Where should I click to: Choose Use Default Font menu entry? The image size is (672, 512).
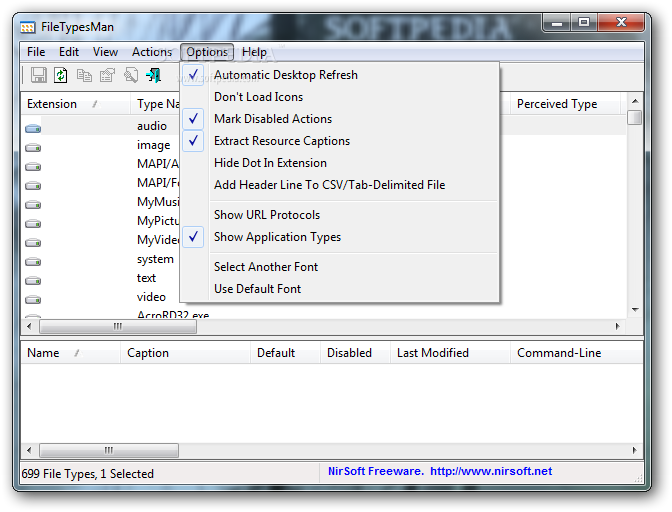340,289
